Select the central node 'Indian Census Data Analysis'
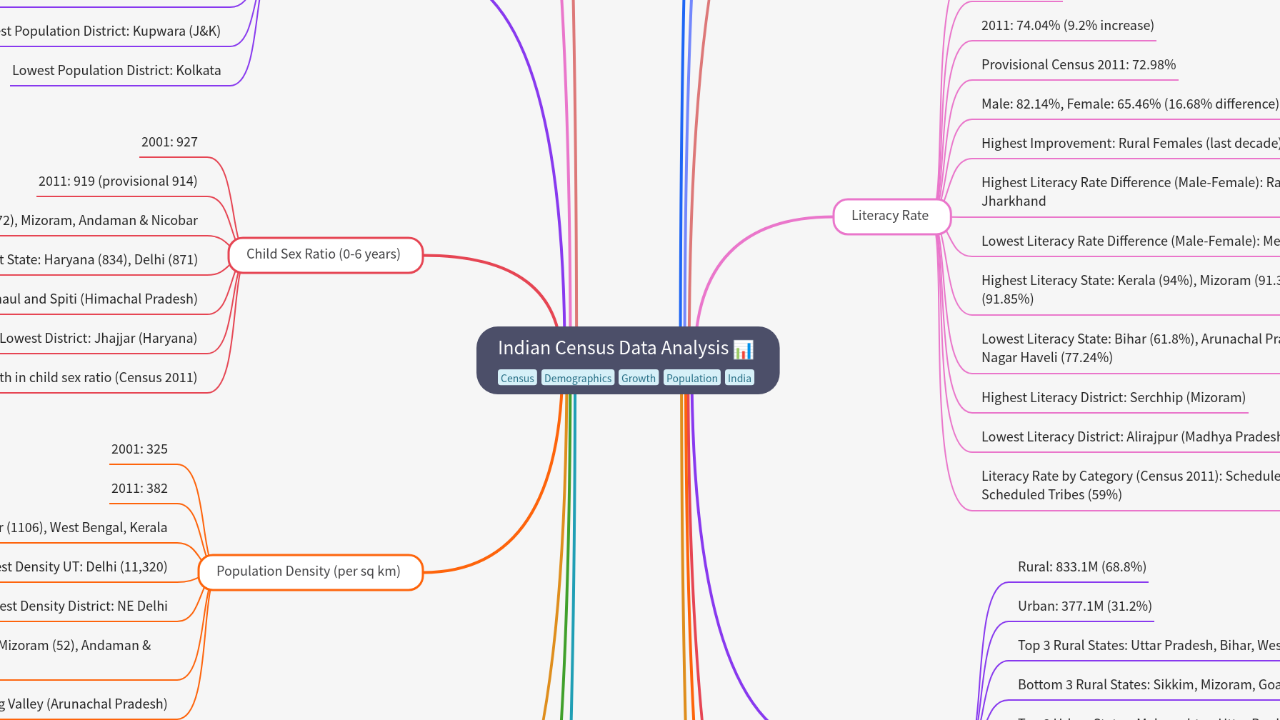Screen dimensions: 1280x720 point(627,360)
